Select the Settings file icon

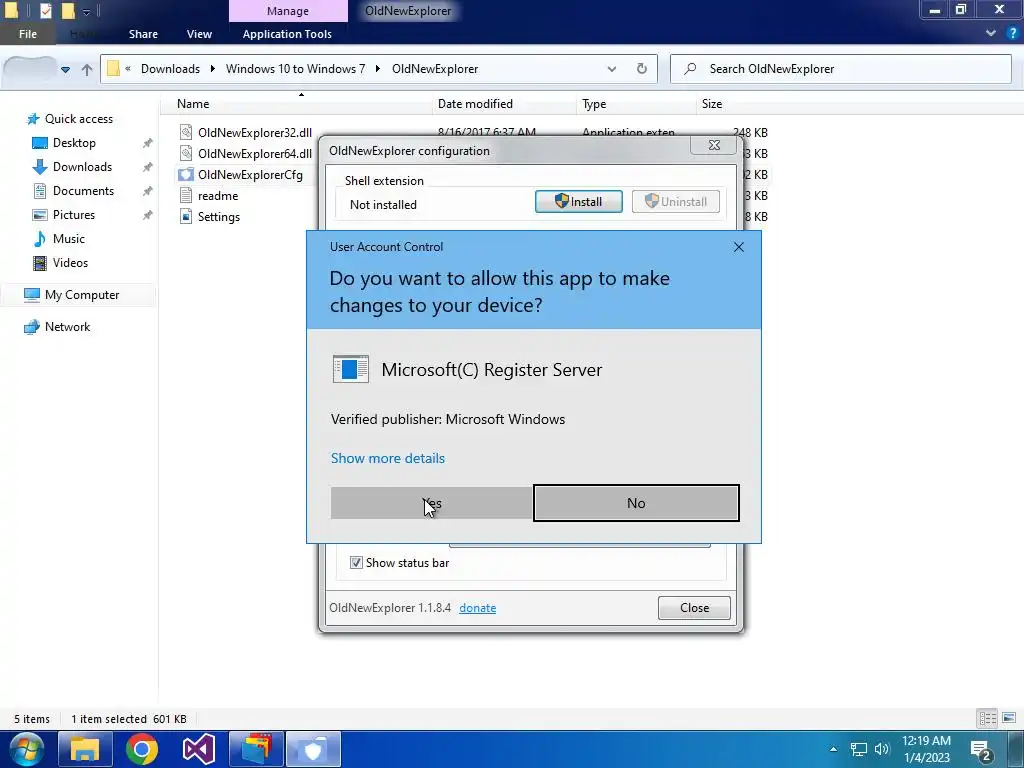(186, 217)
